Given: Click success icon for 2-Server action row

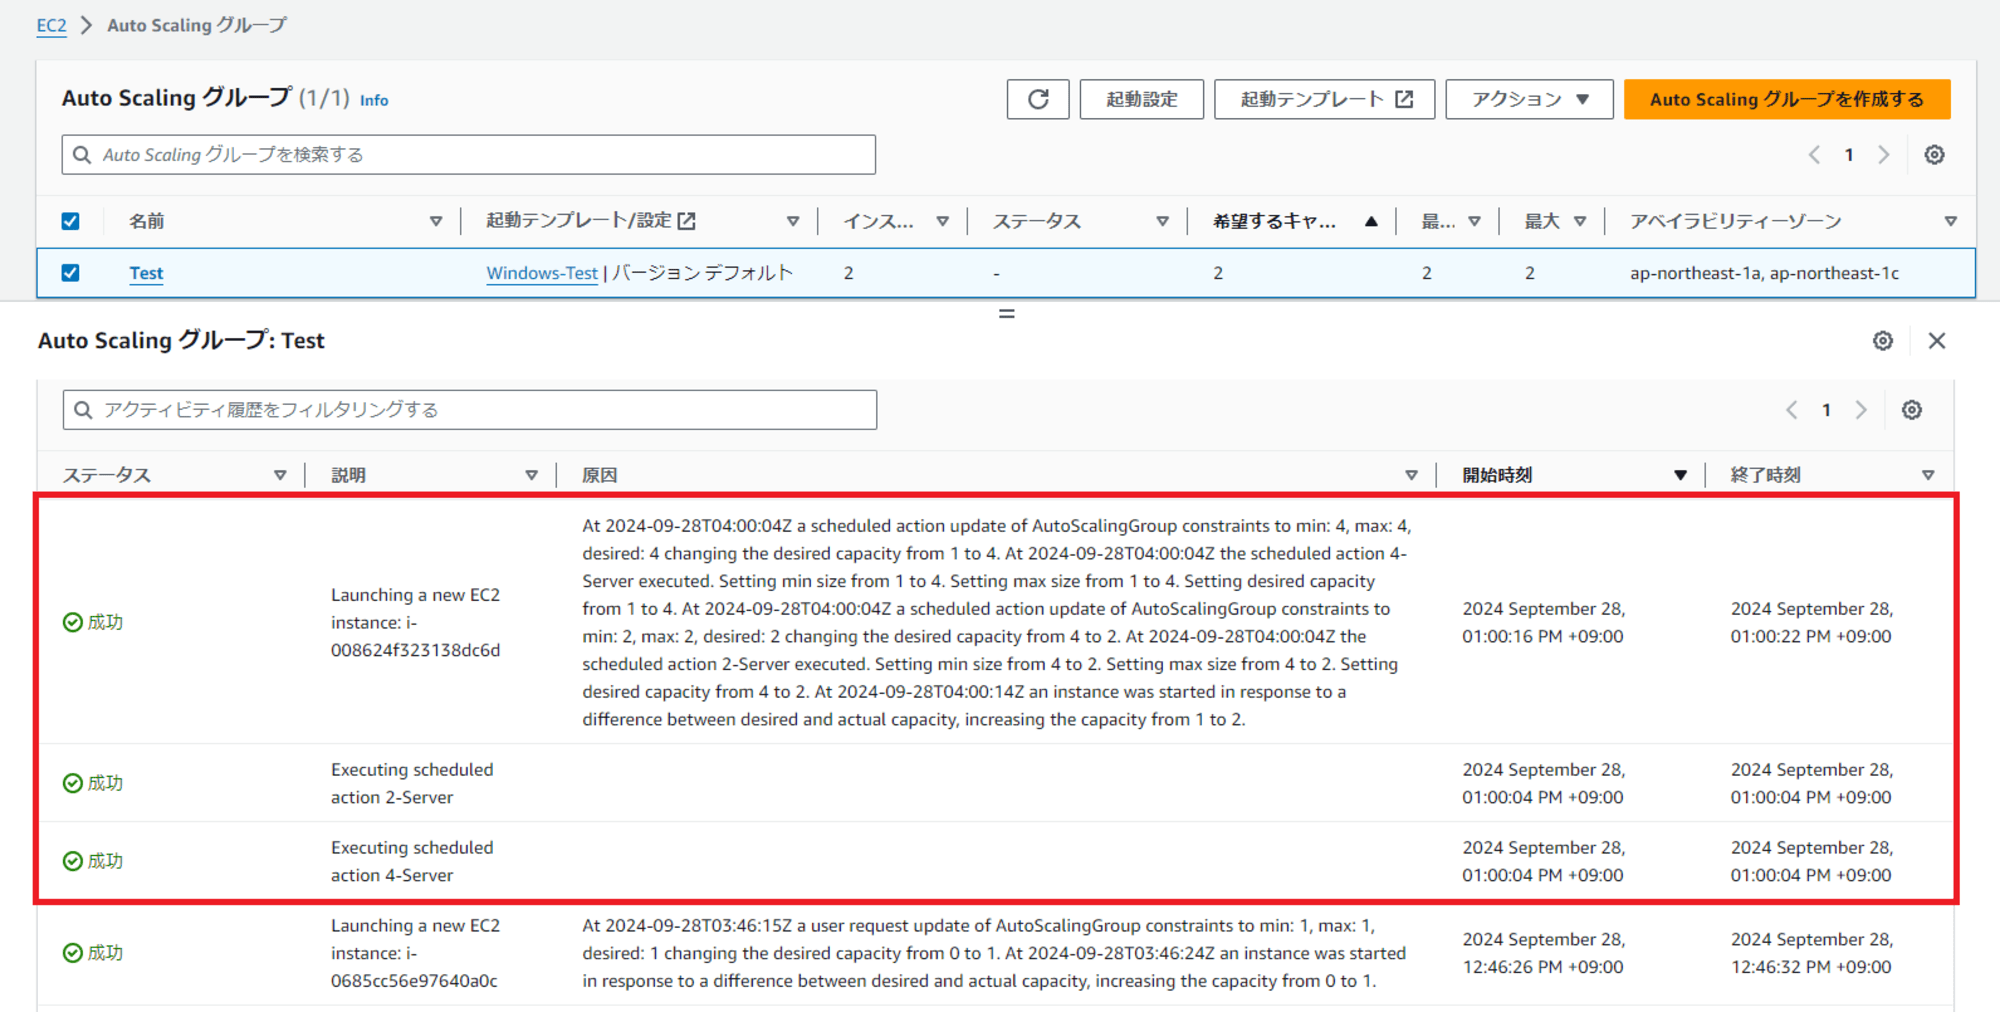Looking at the screenshot, I should click(73, 783).
